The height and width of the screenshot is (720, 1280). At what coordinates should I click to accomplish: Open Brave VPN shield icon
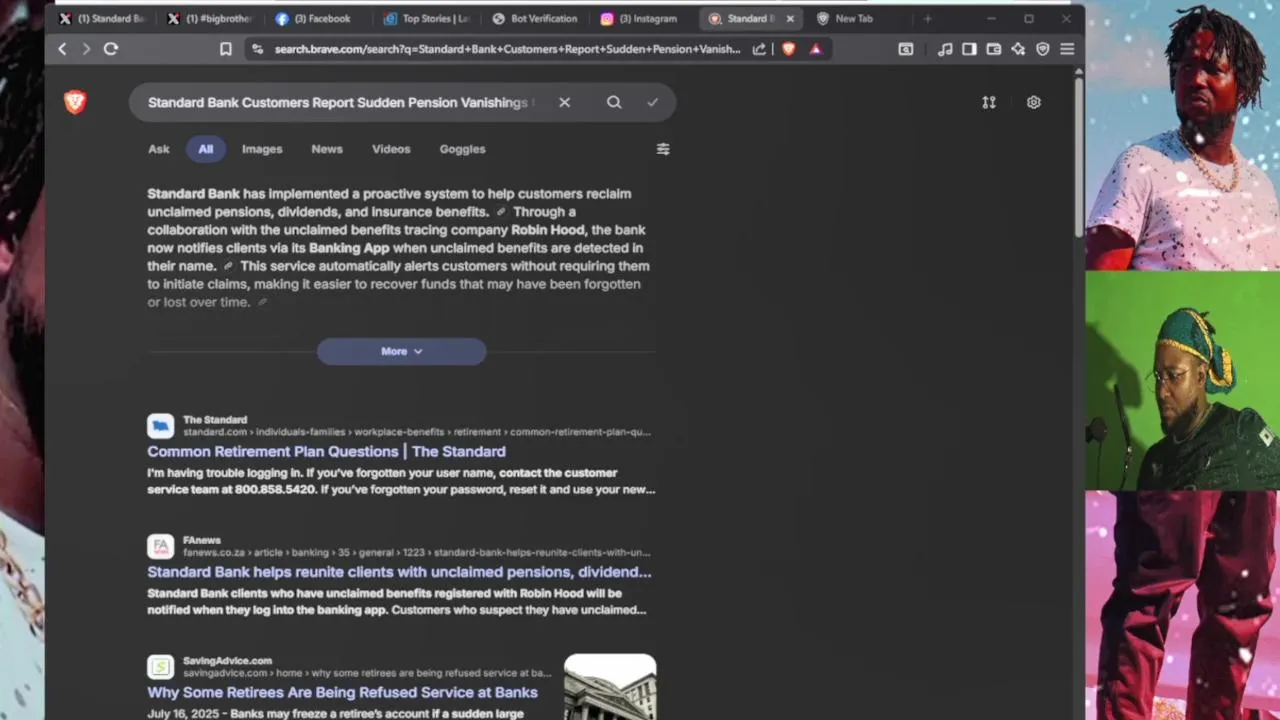(x=1043, y=48)
